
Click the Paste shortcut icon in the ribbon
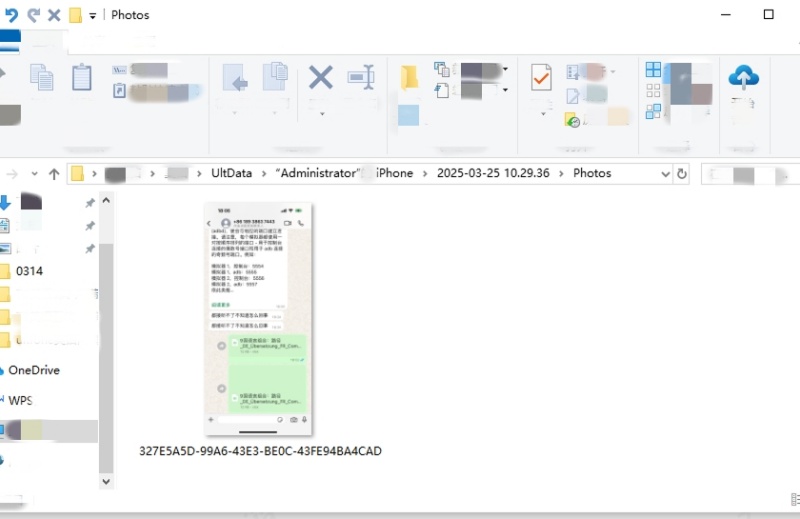coord(119,90)
